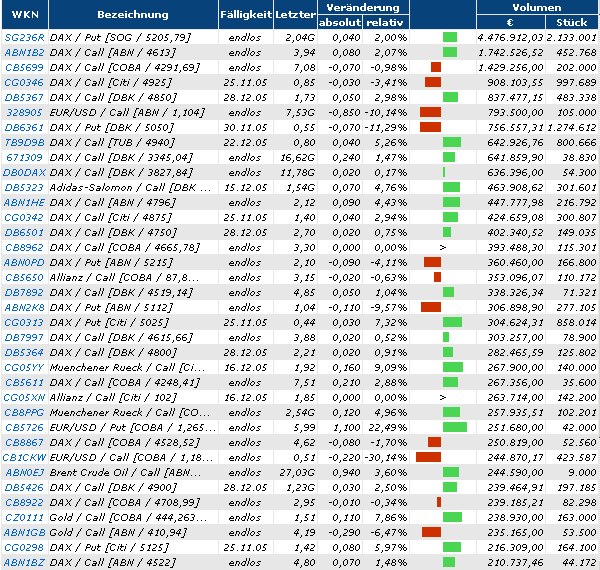The width and height of the screenshot is (600, 570).
Task: Click the Veränderung group header
Action: (x=363, y=7)
